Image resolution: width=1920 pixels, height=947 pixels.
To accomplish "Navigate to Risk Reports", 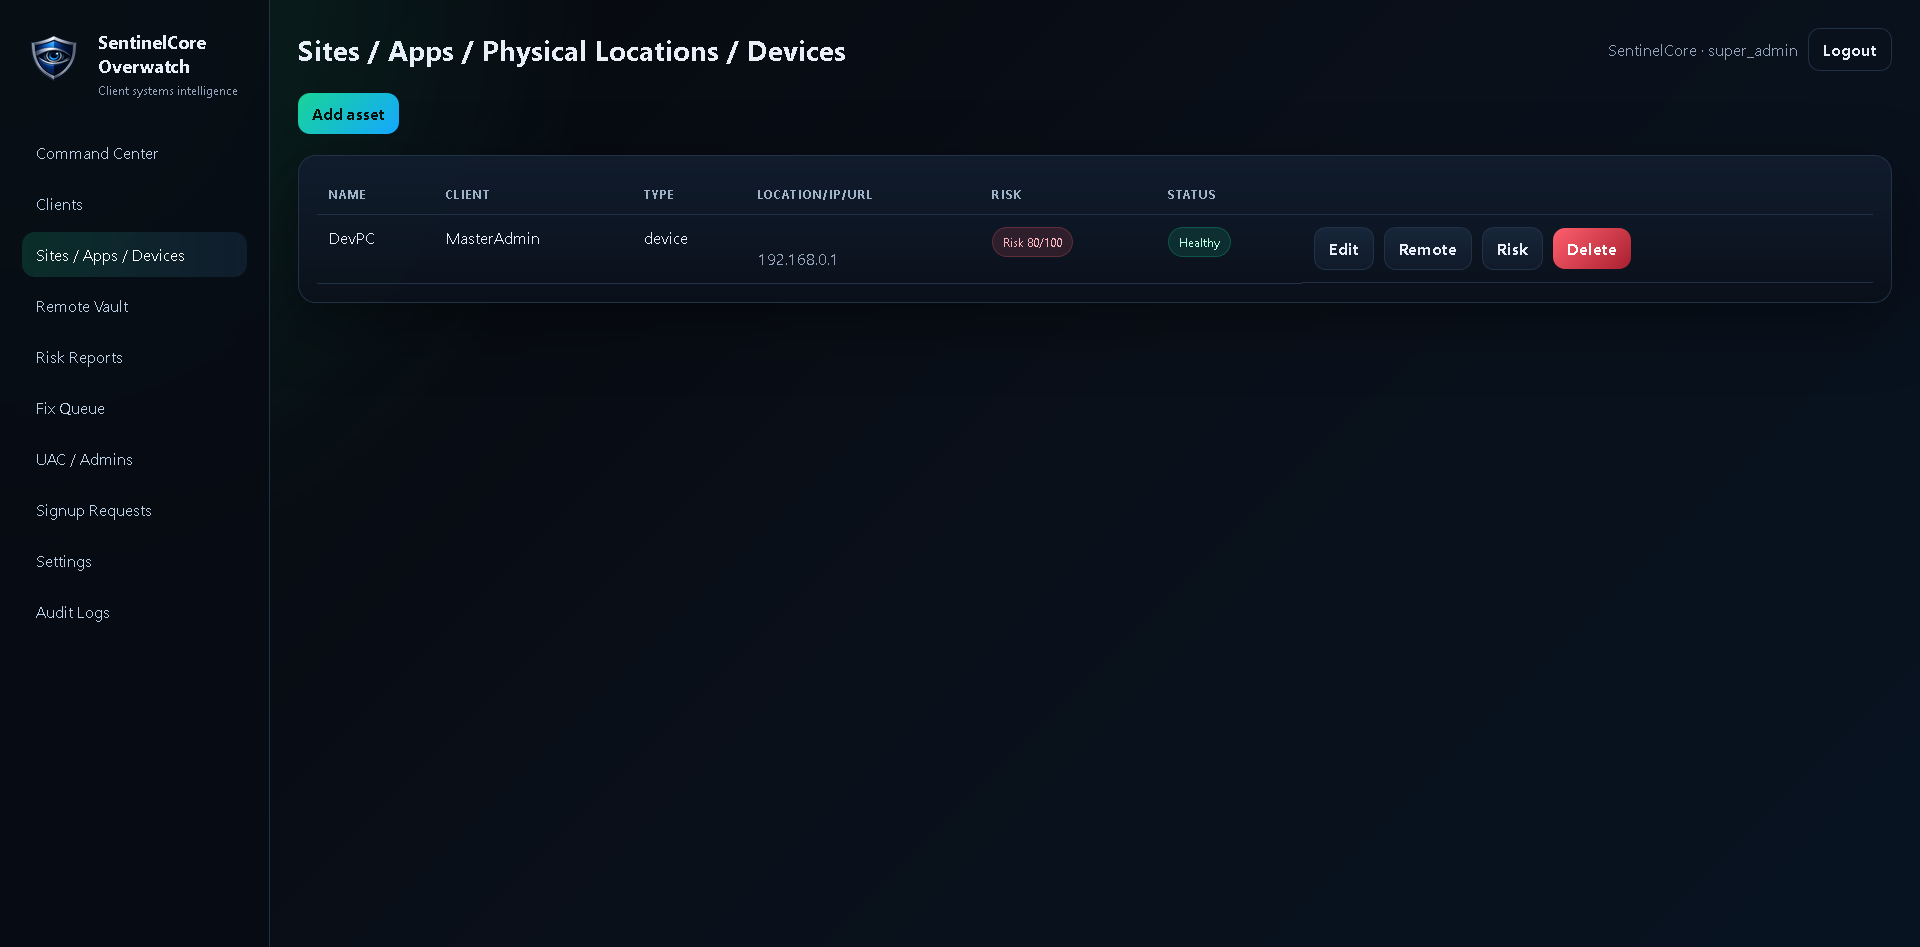I will (x=134, y=357).
